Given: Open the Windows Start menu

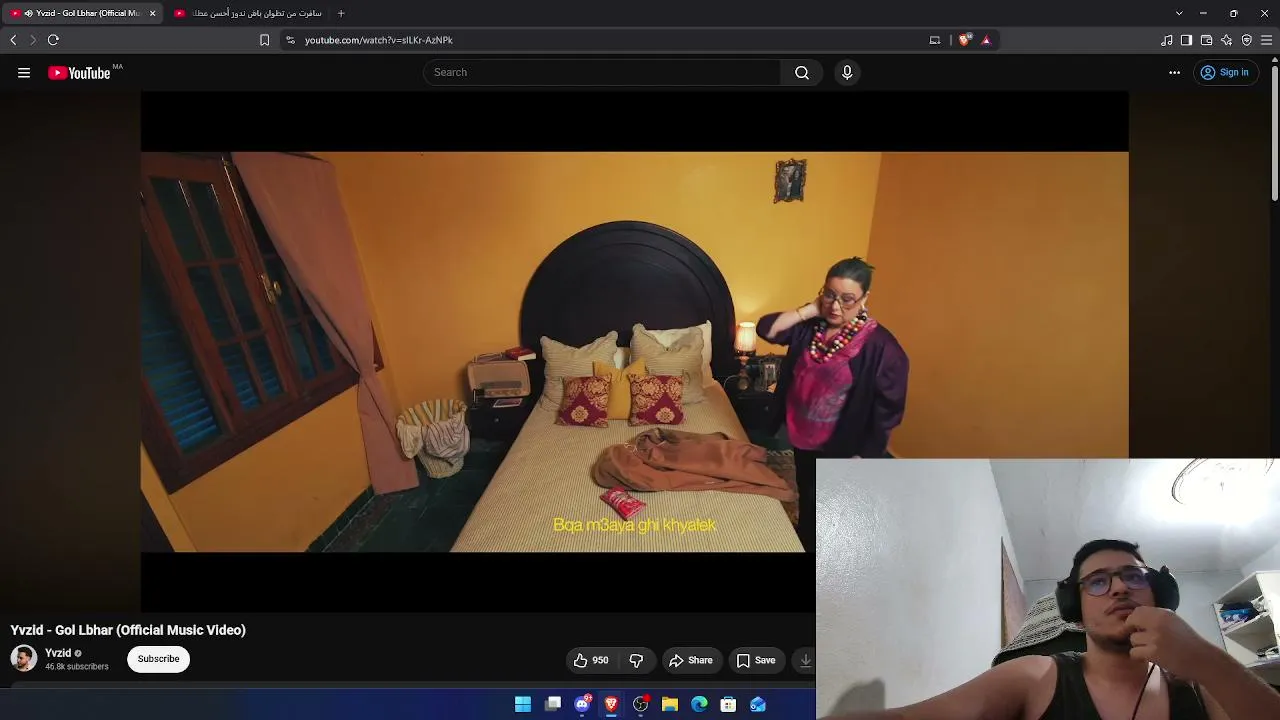Looking at the screenshot, I should tap(523, 704).
